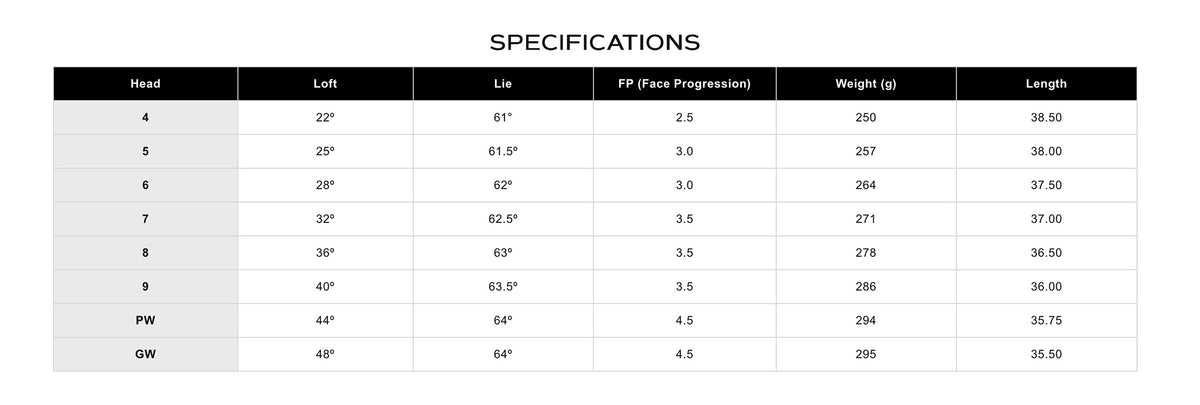
Task: Select the 4 iron head cell
Action: [146, 118]
